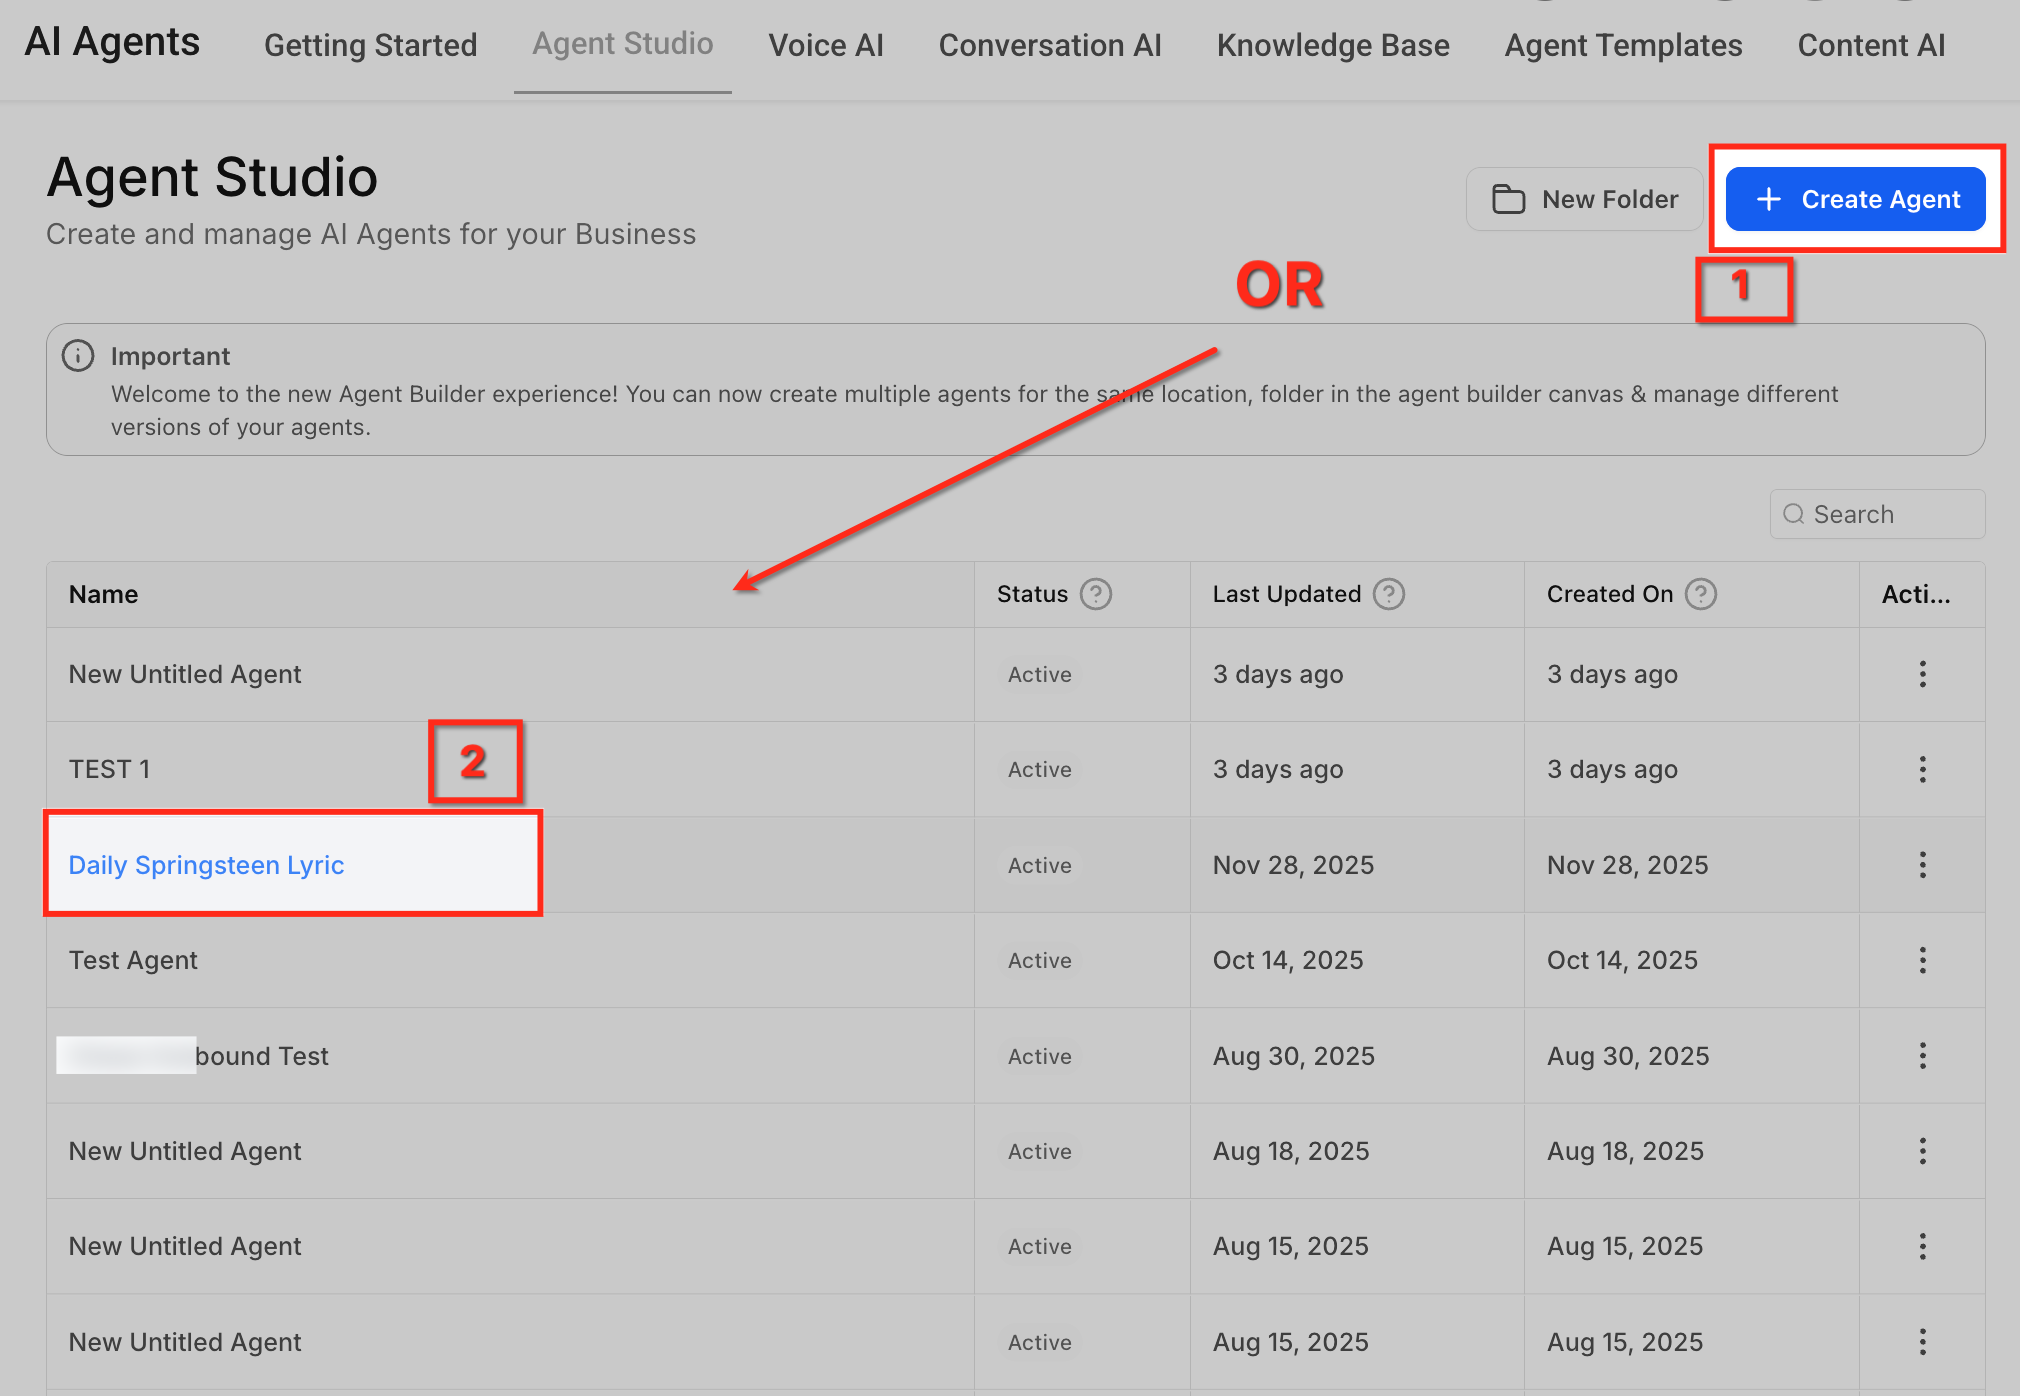Open the Test Agent entry
This screenshot has height=1396, width=2020.
click(133, 960)
